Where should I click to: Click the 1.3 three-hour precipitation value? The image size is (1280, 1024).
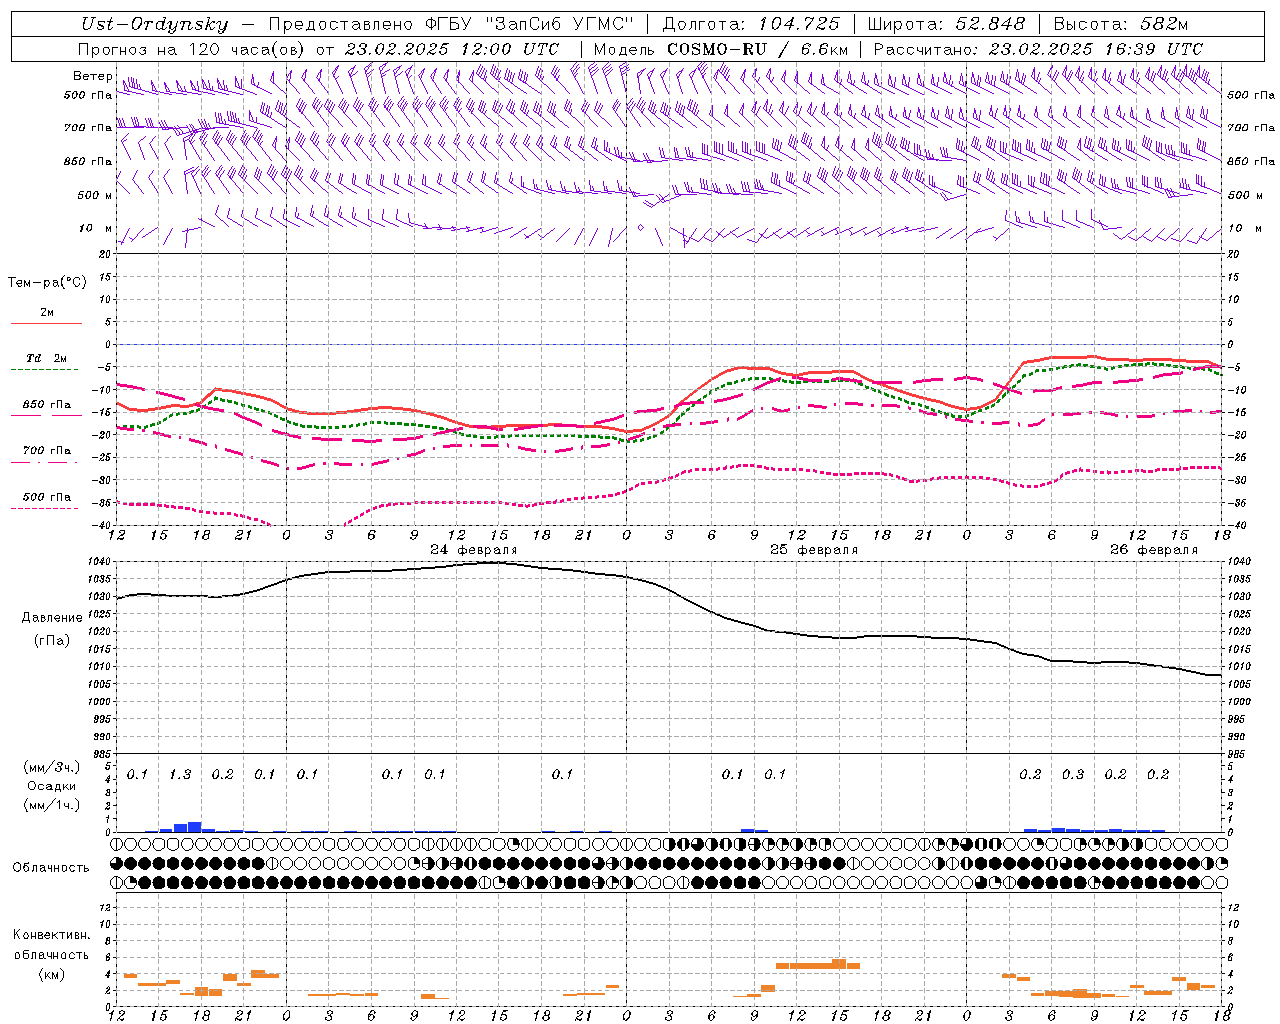pyautogui.click(x=180, y=774)
